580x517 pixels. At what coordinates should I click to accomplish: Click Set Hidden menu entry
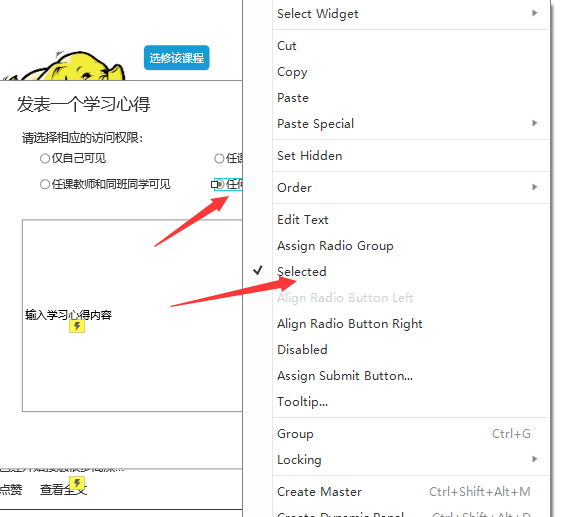pos(411,156)
